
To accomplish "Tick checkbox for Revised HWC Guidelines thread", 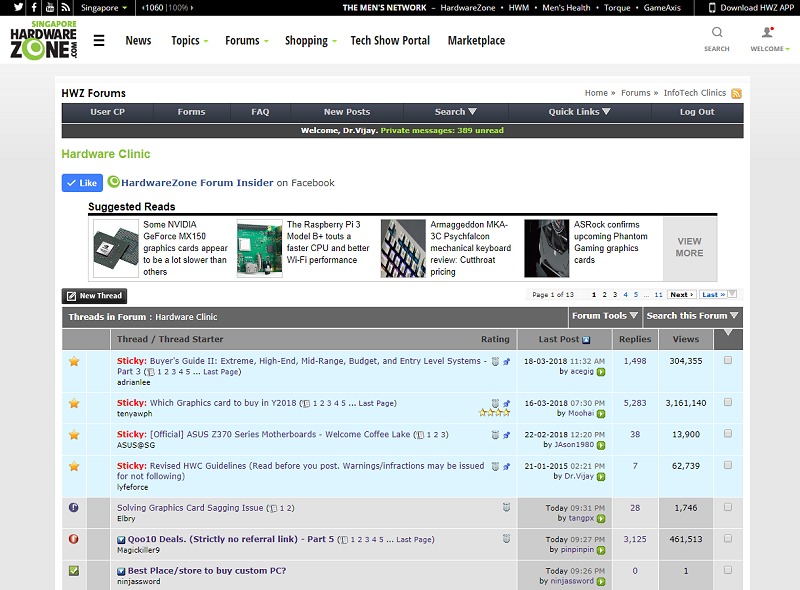I will 728,465.
